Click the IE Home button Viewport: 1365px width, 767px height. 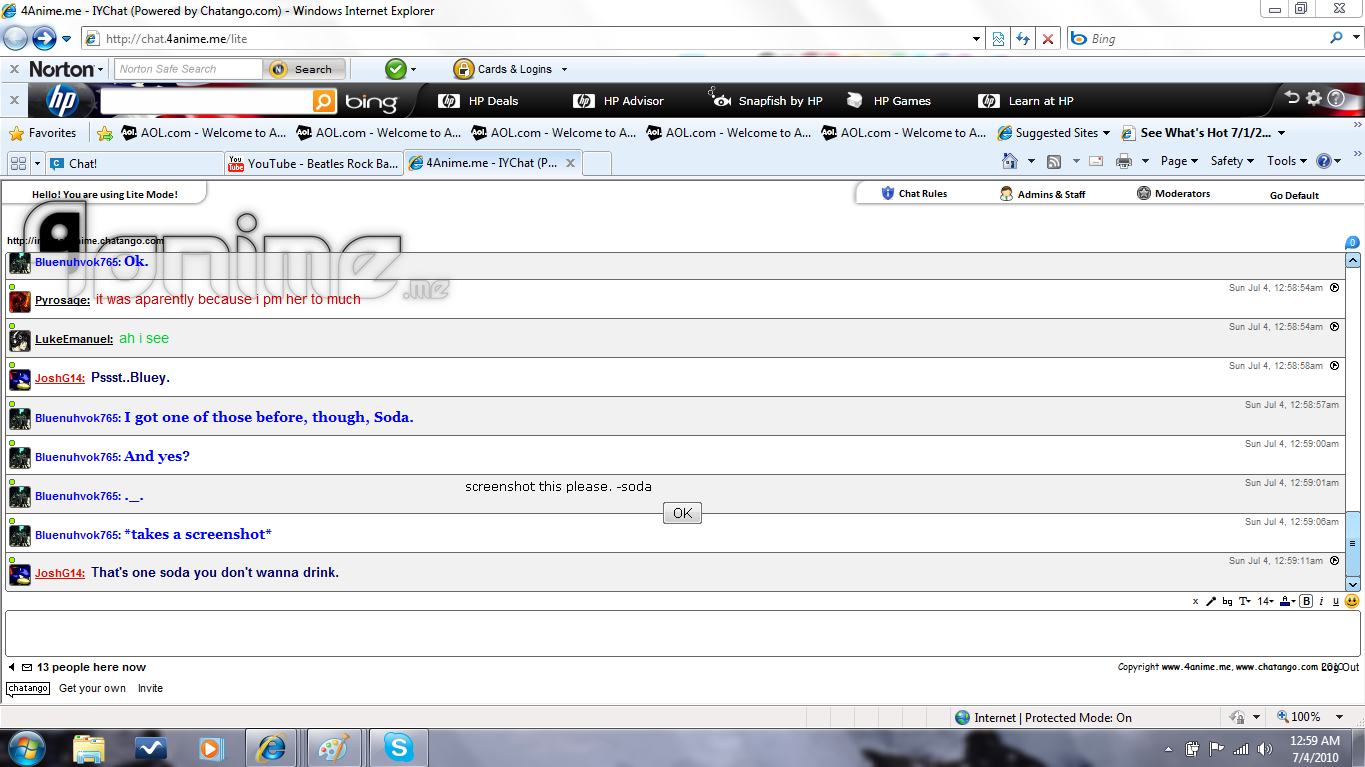(1010, 161)
